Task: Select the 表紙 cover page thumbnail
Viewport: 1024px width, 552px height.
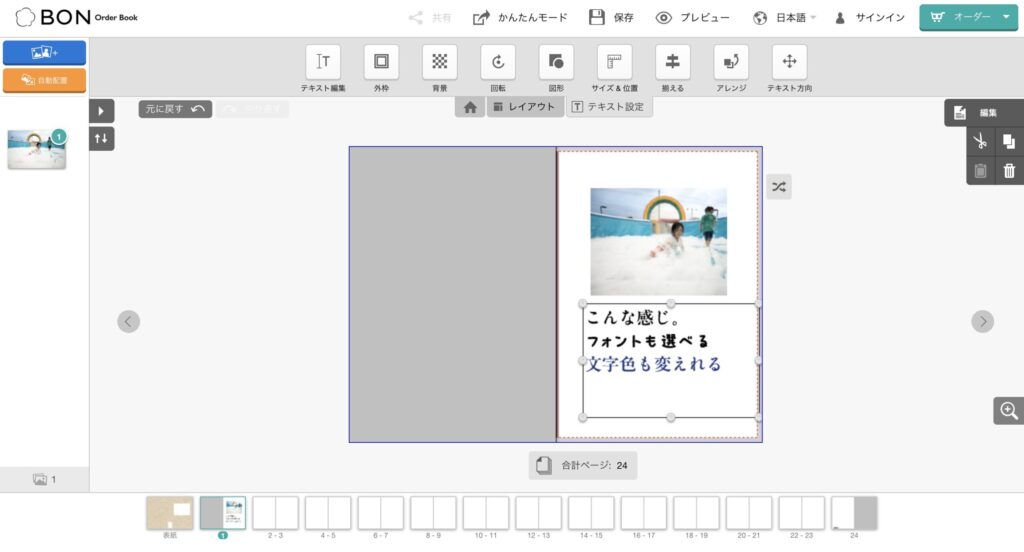Action: [x=170, y=514]
